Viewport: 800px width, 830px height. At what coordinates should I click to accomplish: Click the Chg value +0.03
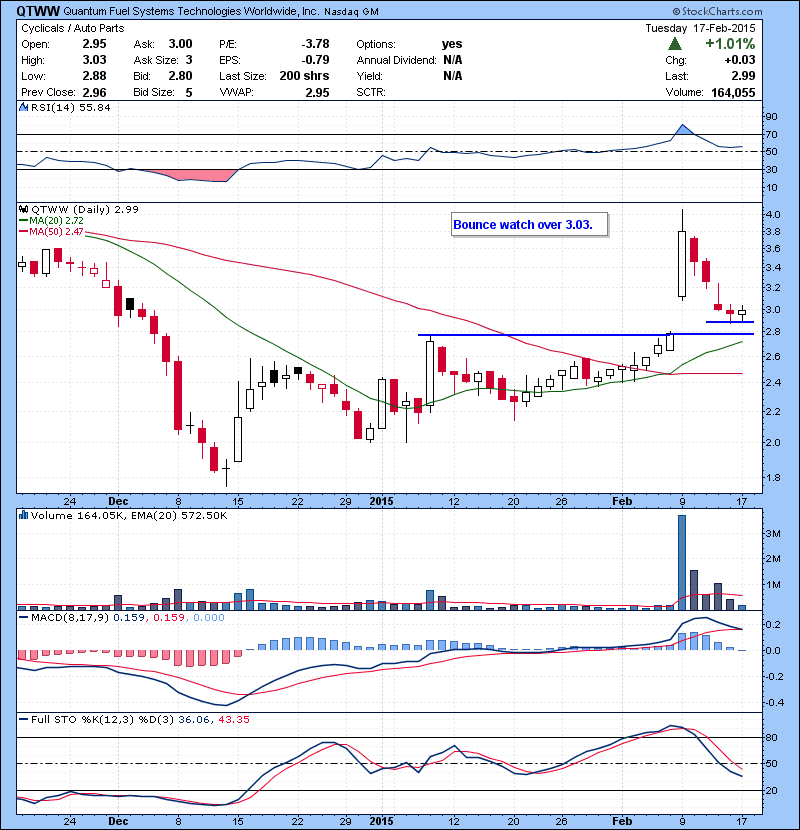pyautogui.click(x=740, y=60)
